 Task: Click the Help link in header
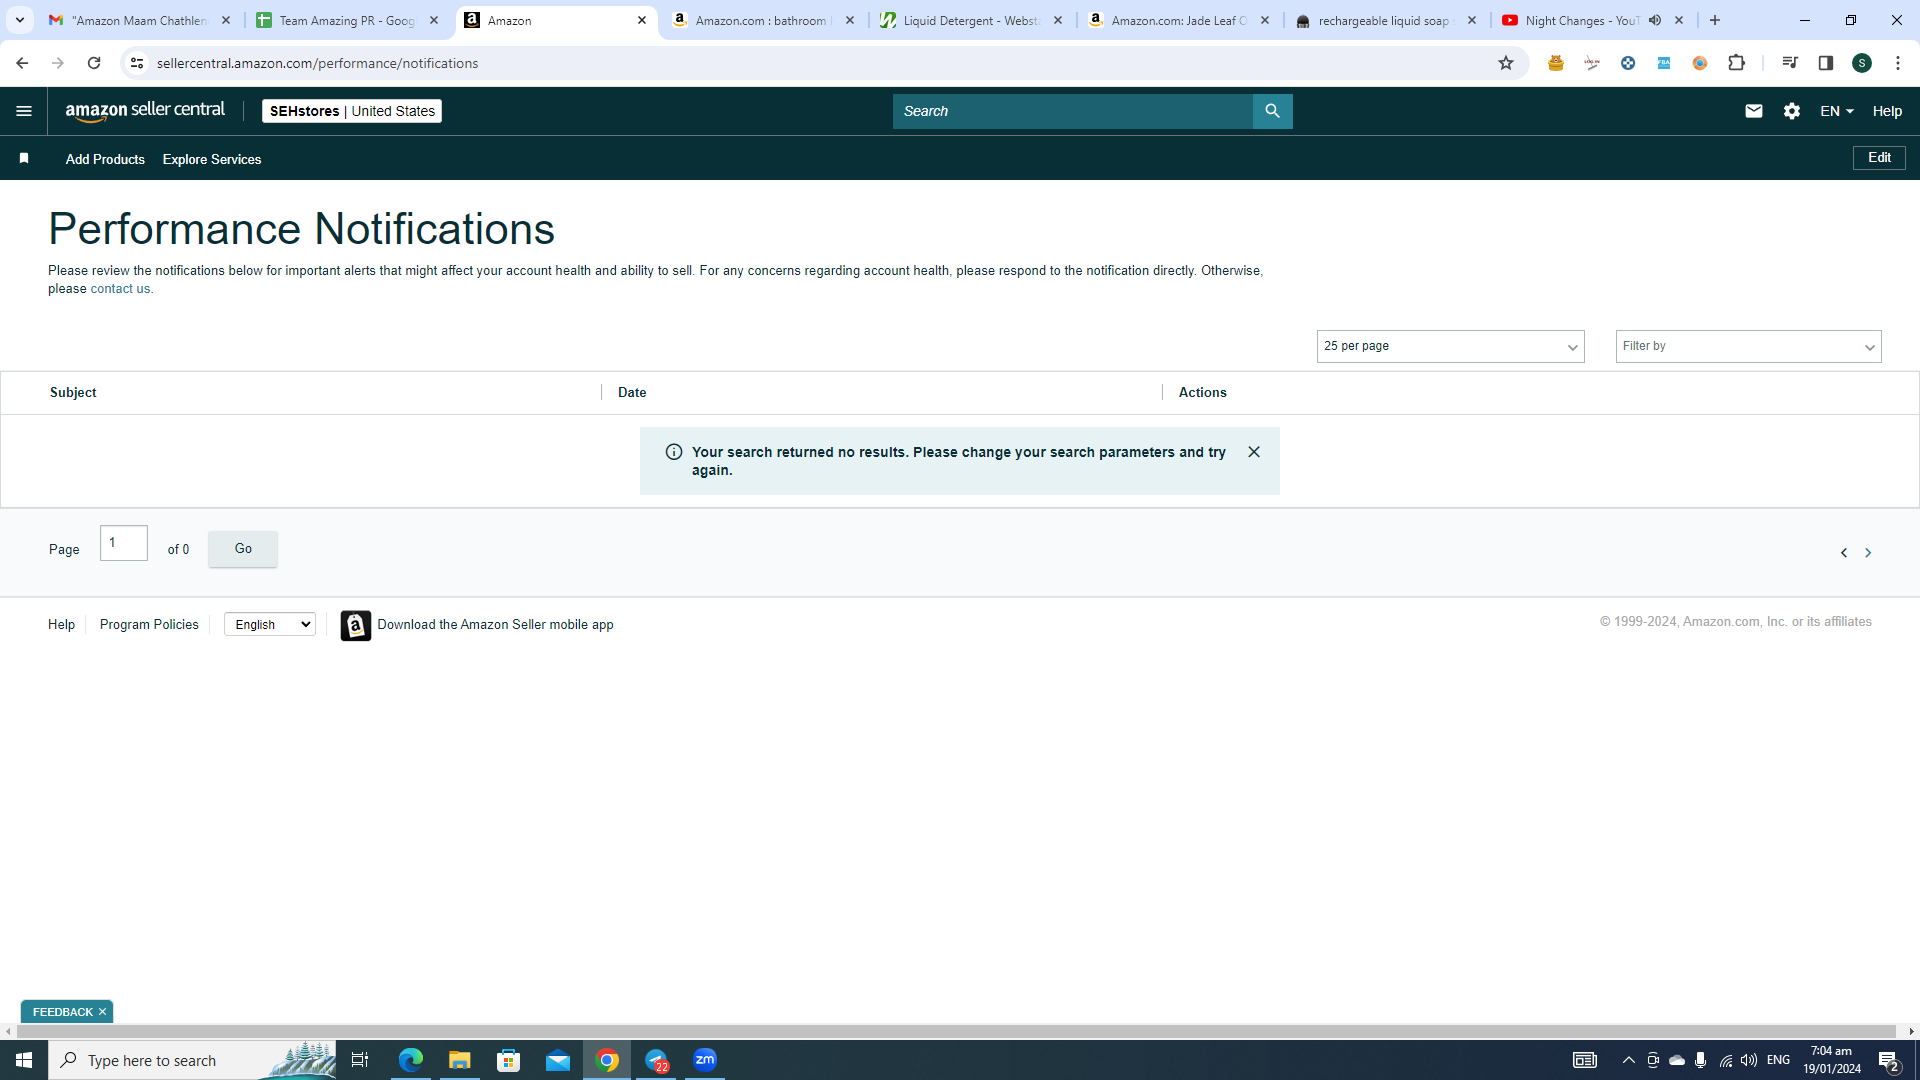point(1887,111)
